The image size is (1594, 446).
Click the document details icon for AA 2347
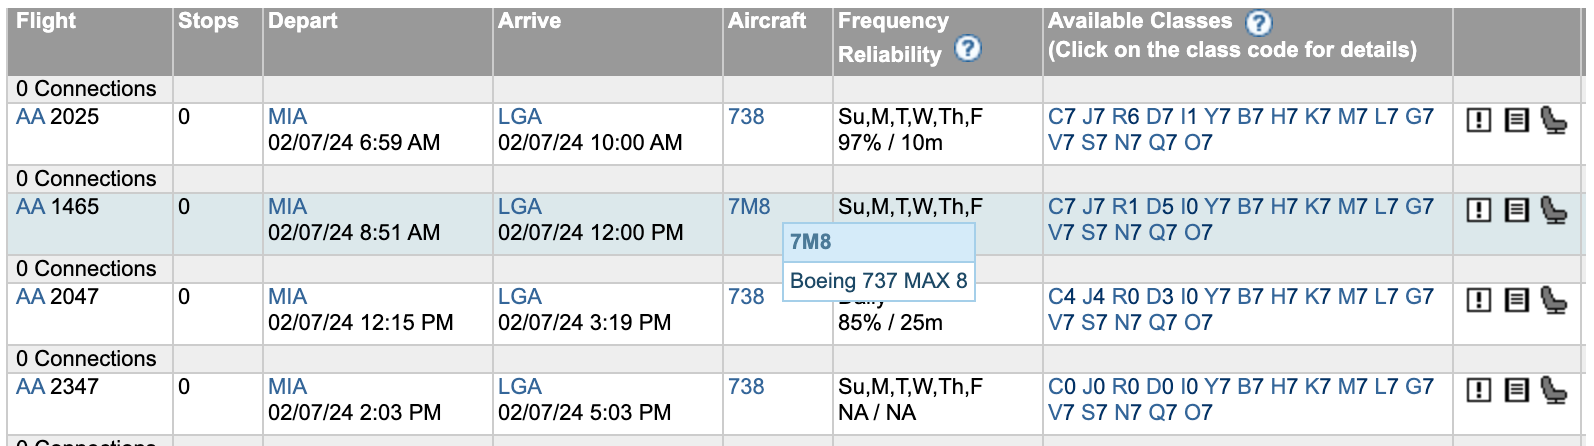(1516, 390)
